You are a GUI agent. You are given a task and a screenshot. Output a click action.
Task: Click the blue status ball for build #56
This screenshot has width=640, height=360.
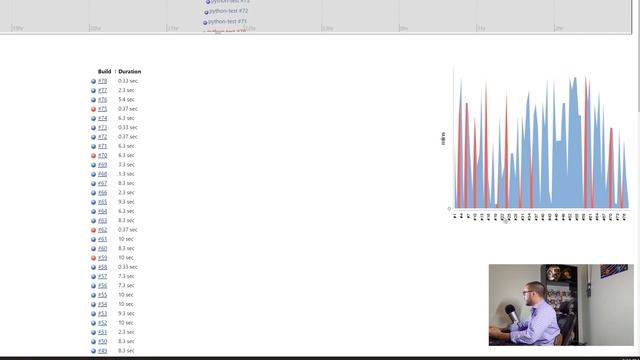click(93, 286)
